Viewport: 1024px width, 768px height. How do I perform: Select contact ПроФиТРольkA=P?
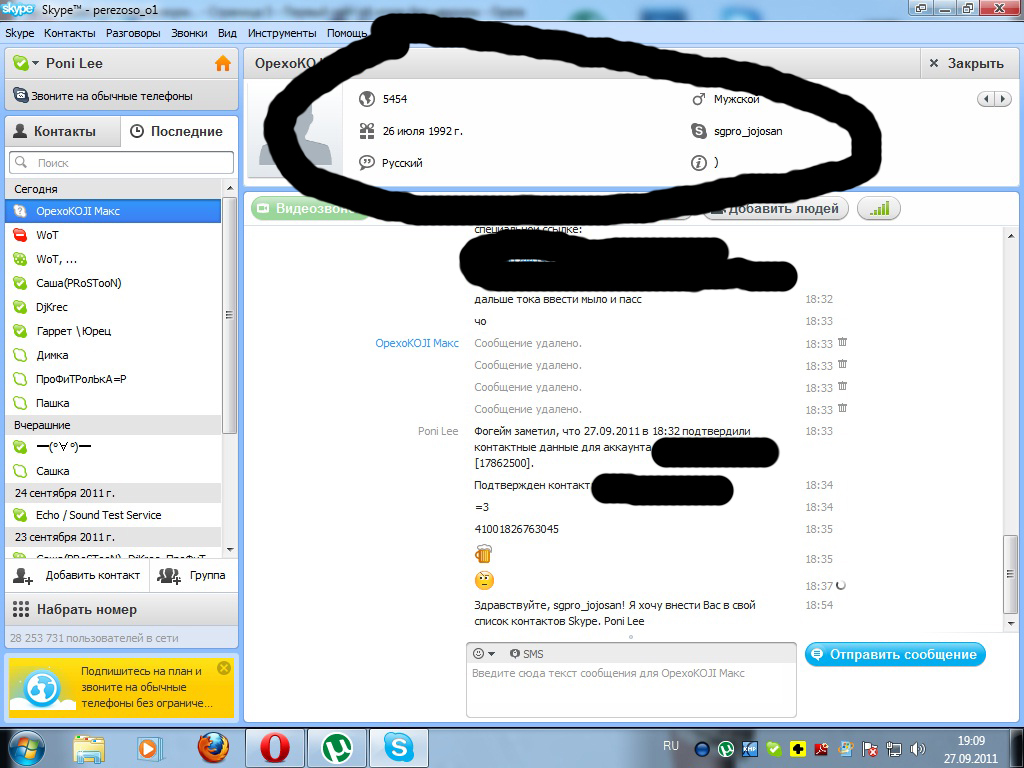[x=113, y=379]
